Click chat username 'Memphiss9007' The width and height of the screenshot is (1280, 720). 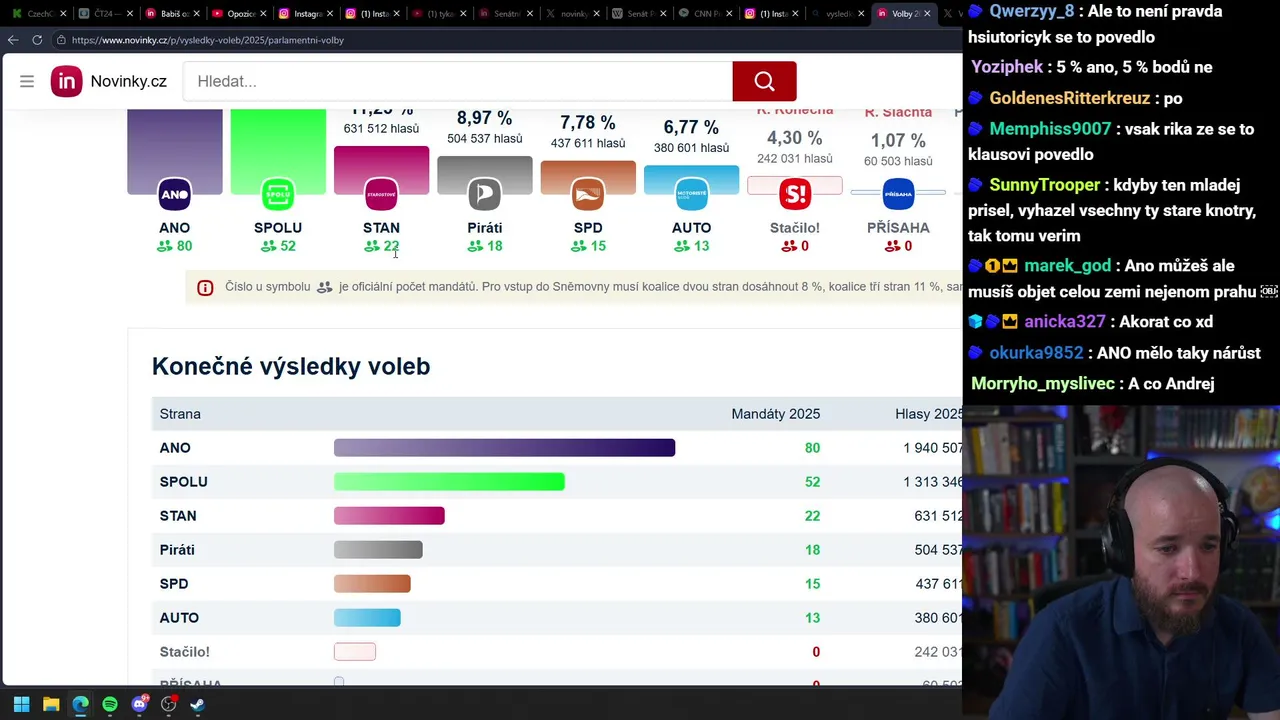click(x=1050, y=129)
